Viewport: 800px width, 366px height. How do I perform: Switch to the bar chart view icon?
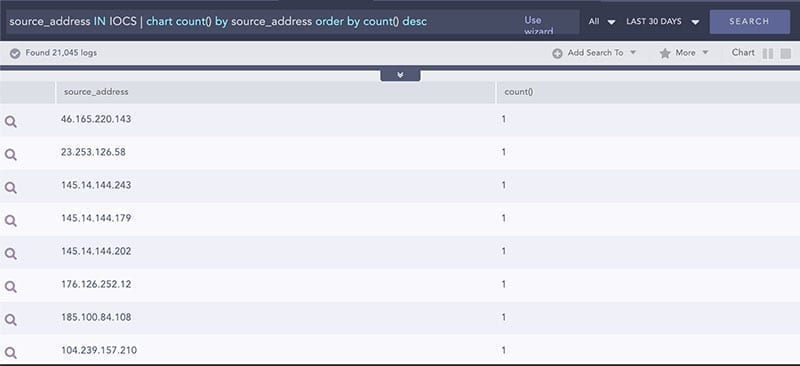(768, 54)
